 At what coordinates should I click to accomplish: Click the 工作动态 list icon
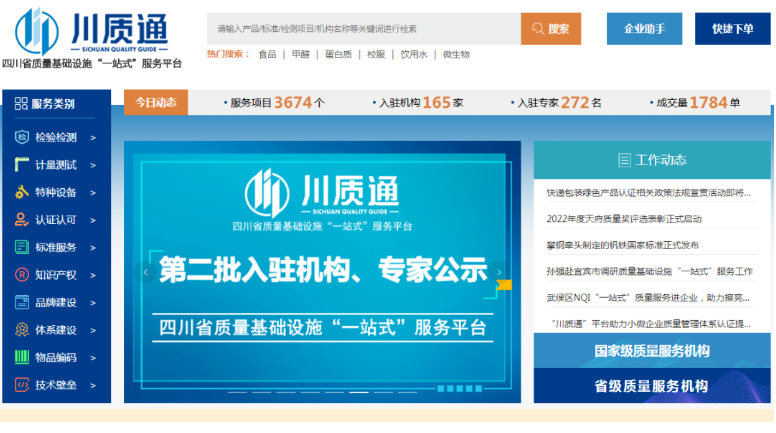pyautogui.click(x=624, y=160)
